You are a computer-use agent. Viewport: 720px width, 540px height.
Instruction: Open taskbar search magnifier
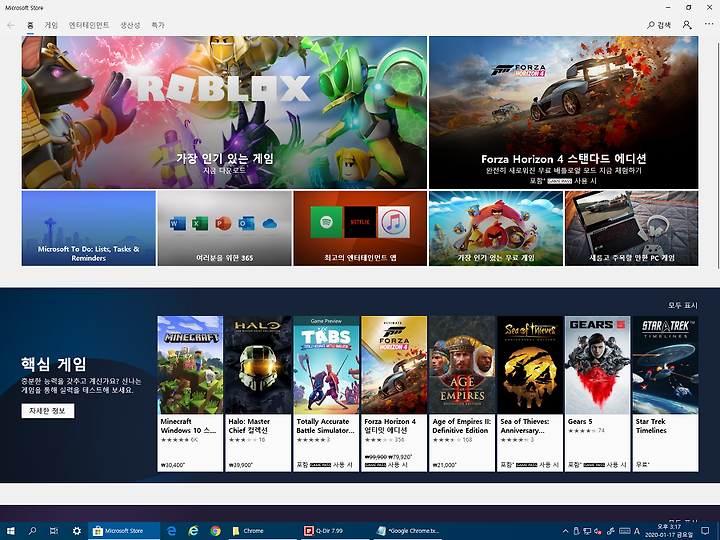point(32,531)
